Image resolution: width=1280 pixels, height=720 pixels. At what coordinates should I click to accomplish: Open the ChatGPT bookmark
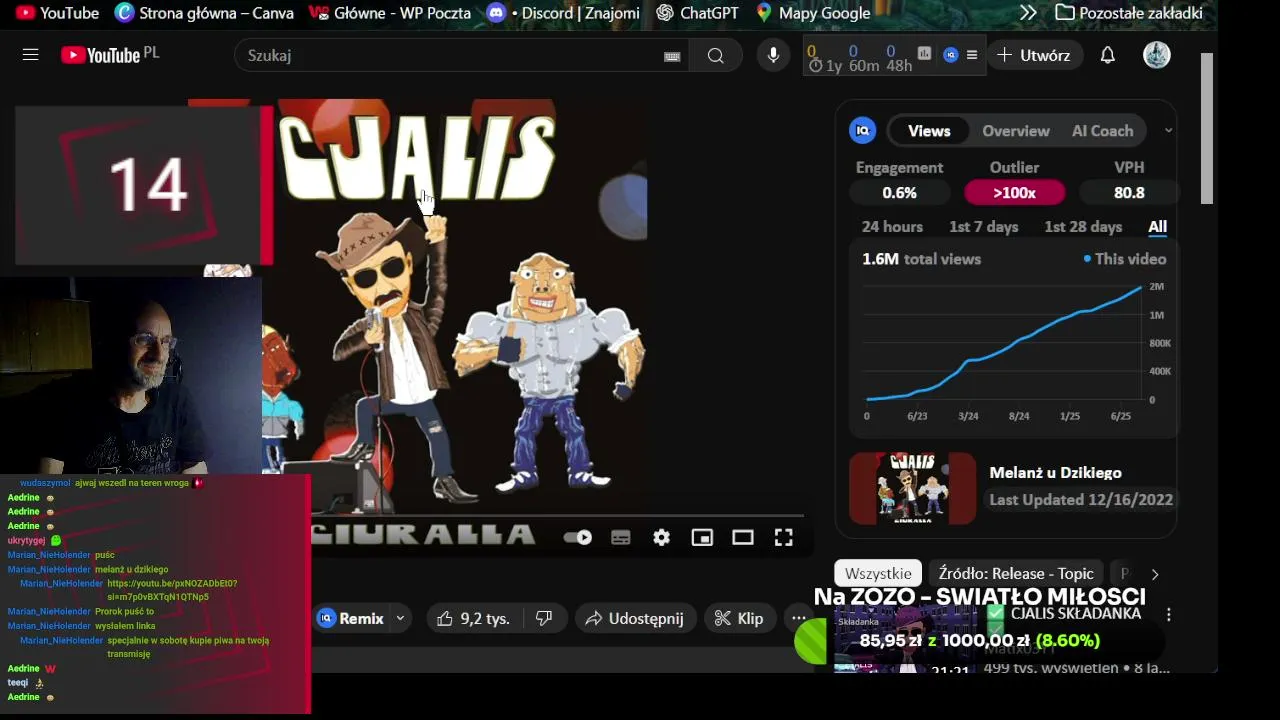click(697, 13)
